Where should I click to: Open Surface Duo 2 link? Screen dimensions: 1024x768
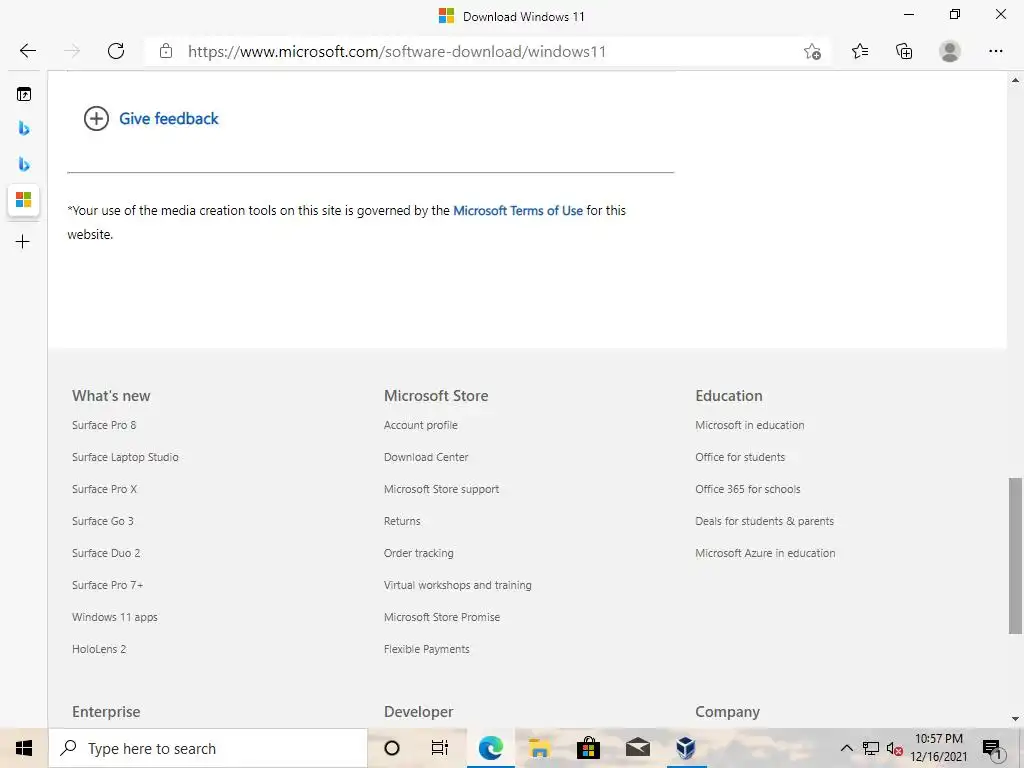[106, 553]
